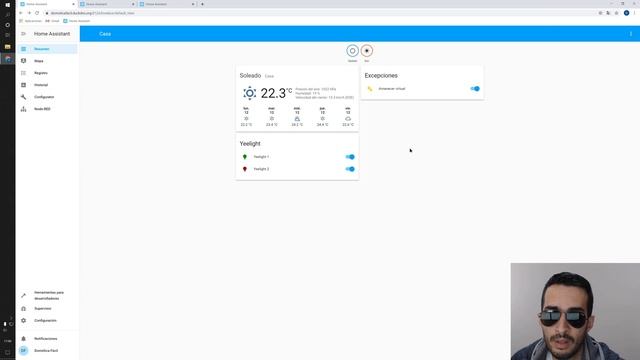
Task: Open the Windows Start menu
Action: tap(7, 4)
